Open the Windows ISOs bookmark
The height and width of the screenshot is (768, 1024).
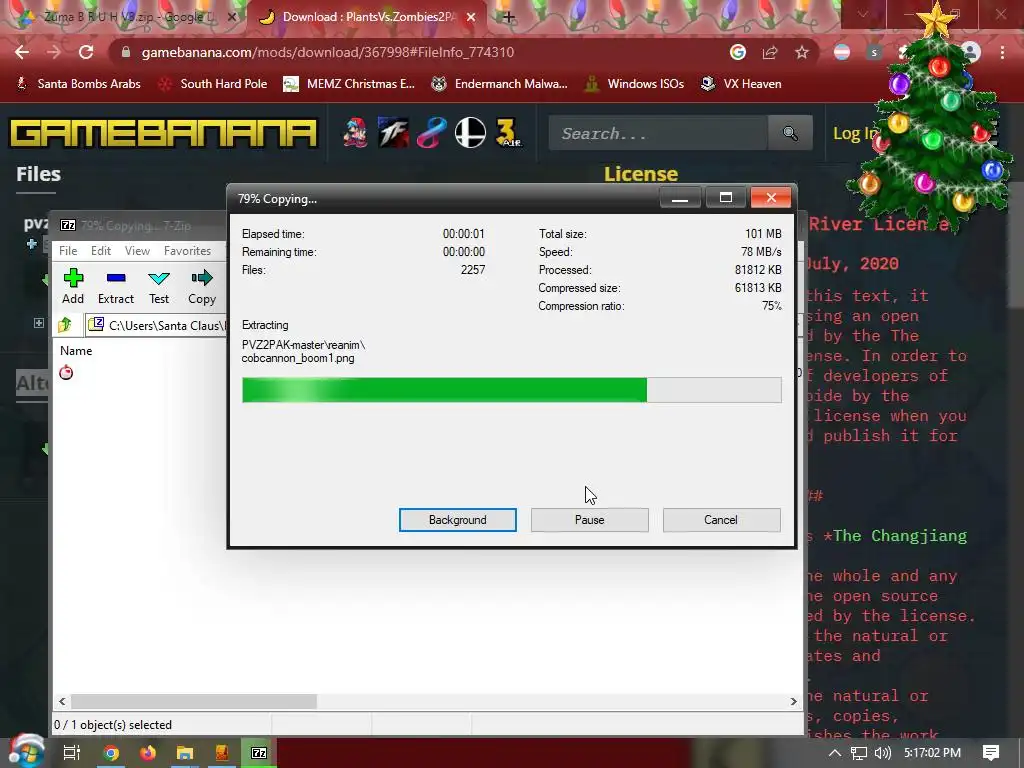click(635, 84)
